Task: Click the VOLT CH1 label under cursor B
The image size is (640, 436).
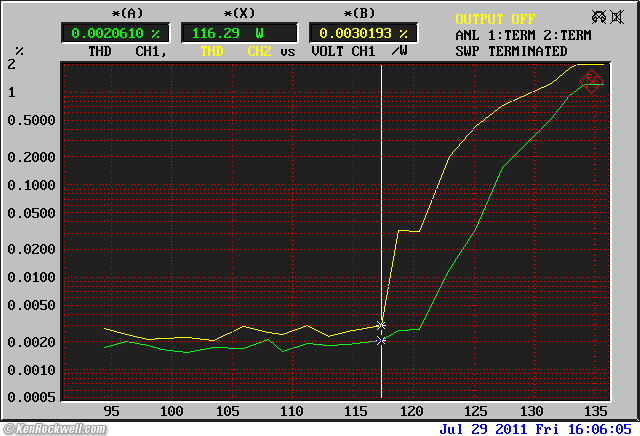Action: click(x=340, y=51)
